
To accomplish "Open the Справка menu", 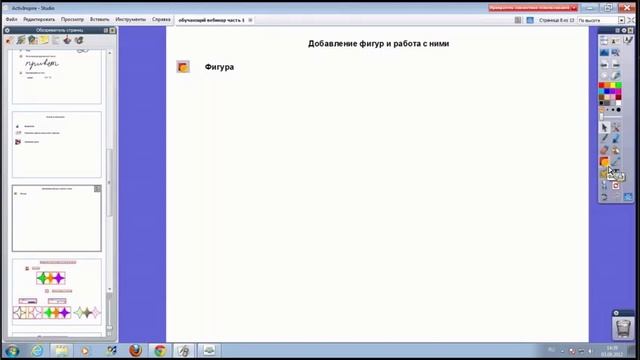I will coord(161,20).
